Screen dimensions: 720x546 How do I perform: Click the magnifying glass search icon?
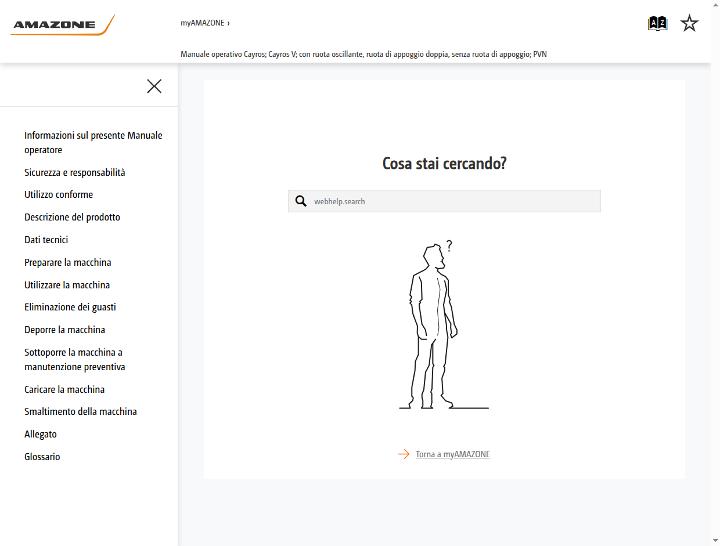click(x=301, y=201)
